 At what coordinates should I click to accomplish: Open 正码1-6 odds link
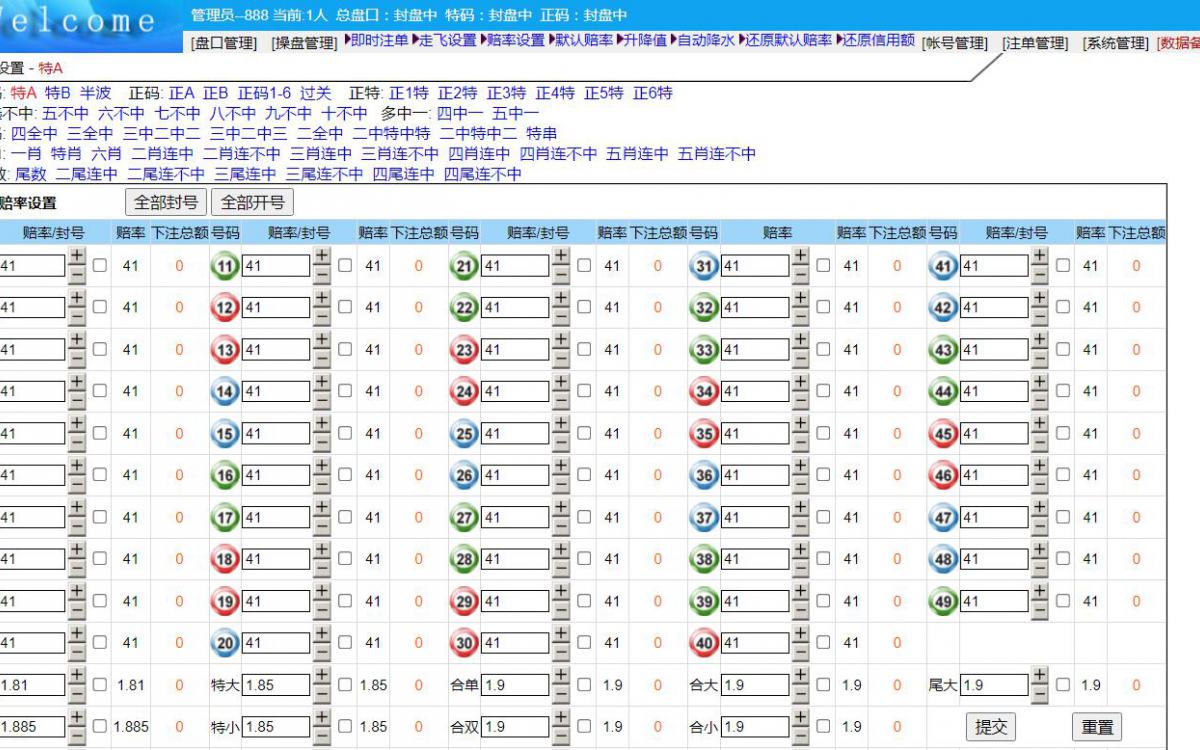[264, 93]
